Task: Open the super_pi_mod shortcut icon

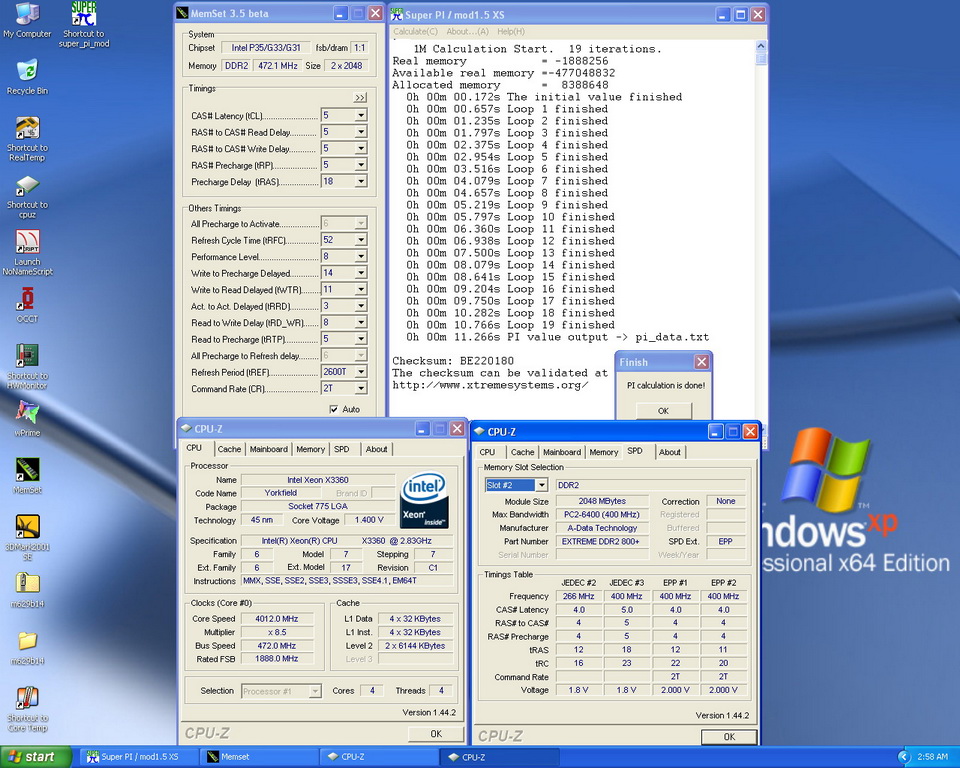Action: pyautogui.click(x=84, y=24)
